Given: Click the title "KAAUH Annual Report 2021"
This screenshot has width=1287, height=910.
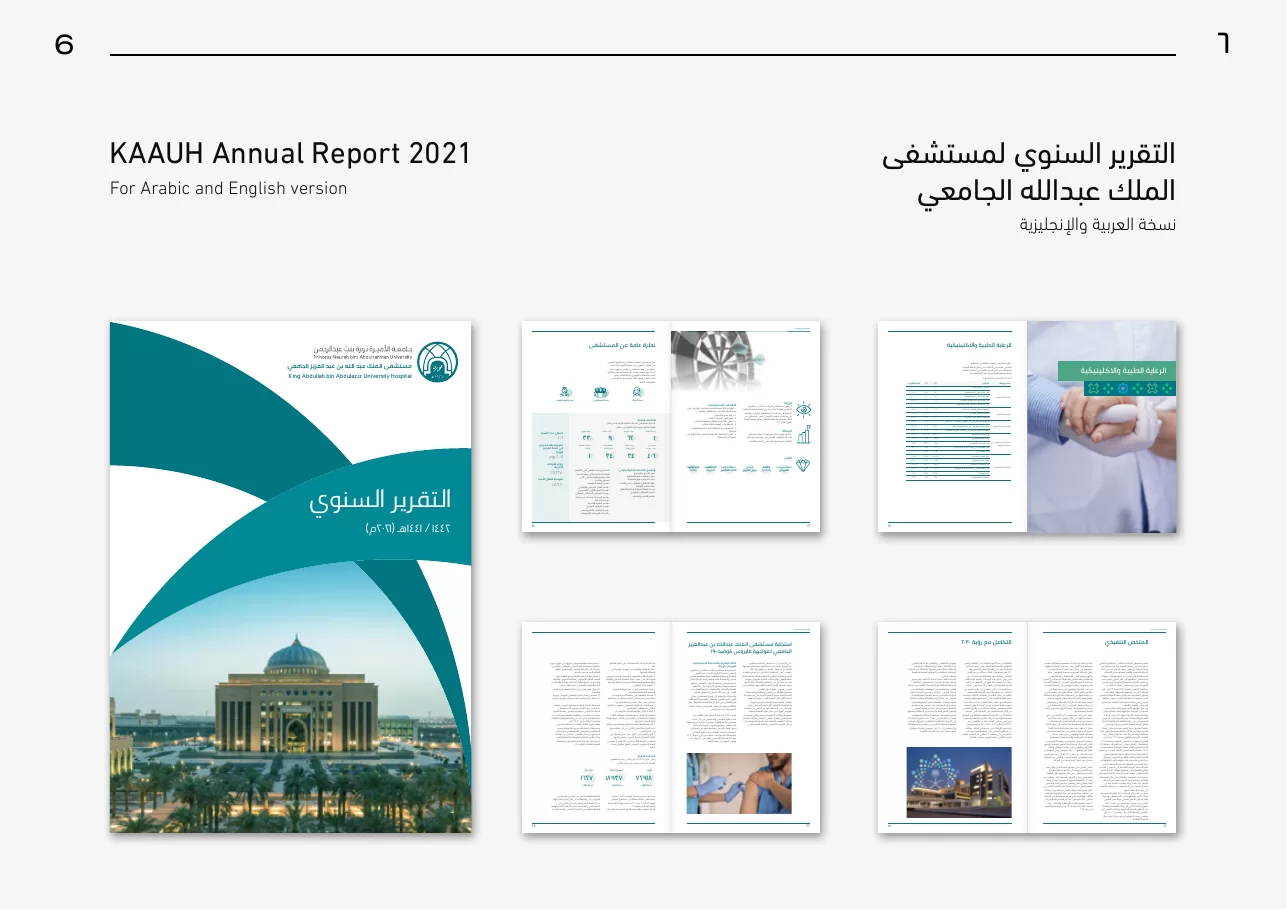Looking at the screenshot, I should tap(290, 154).
